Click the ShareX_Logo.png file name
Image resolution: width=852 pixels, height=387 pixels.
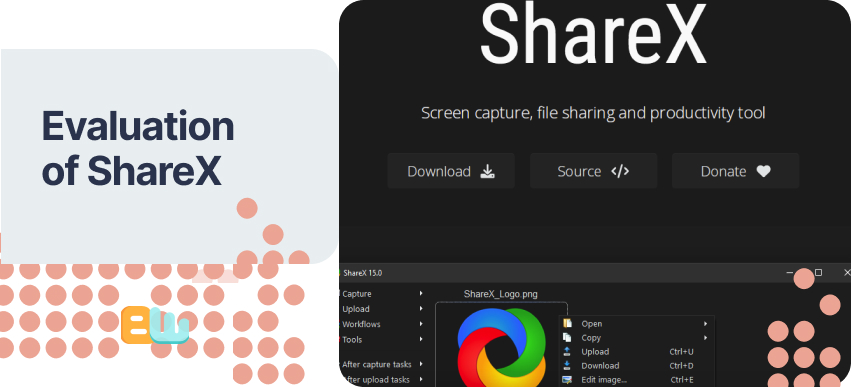click(x=500, y=294)
